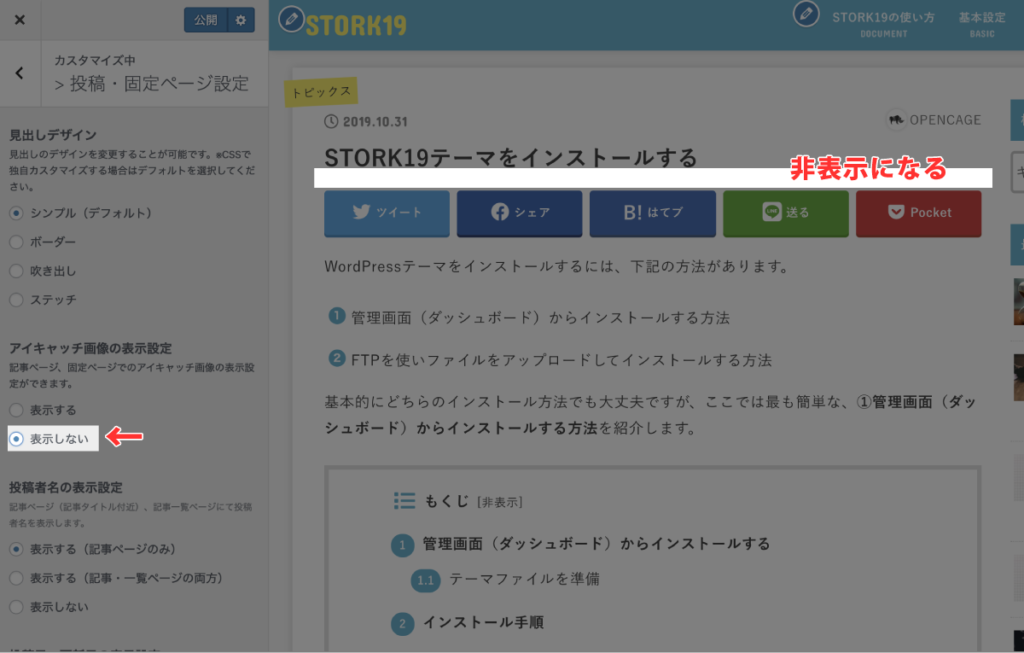Share on Twitter with ツイート button
Screen dimensions: 1024x653
tap(387, 213)
